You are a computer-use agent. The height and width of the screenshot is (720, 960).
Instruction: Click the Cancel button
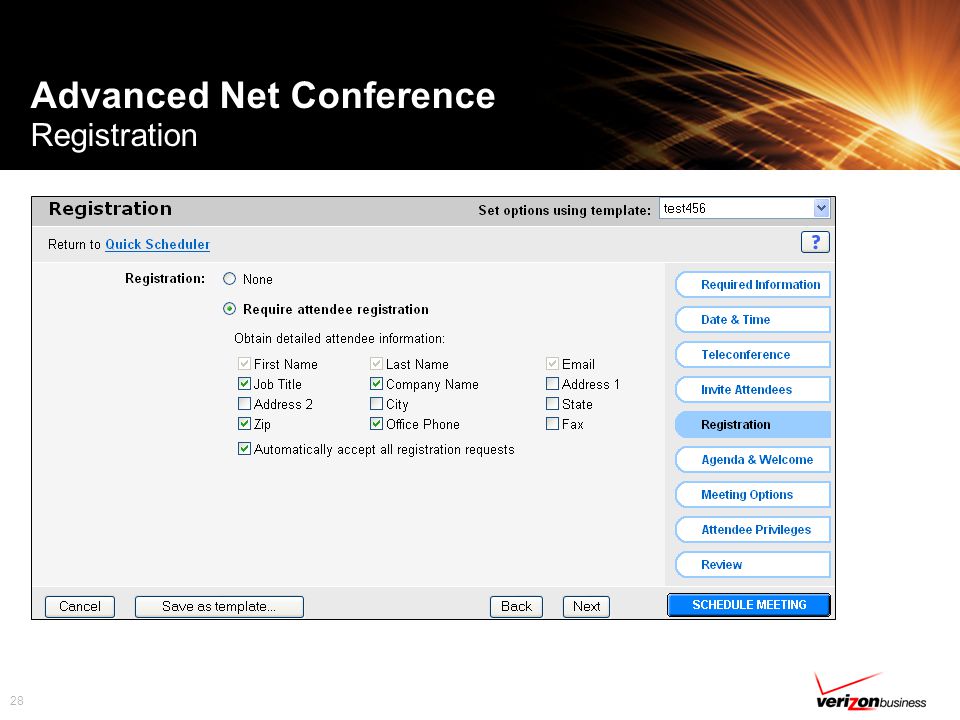[x=80, y=607]
